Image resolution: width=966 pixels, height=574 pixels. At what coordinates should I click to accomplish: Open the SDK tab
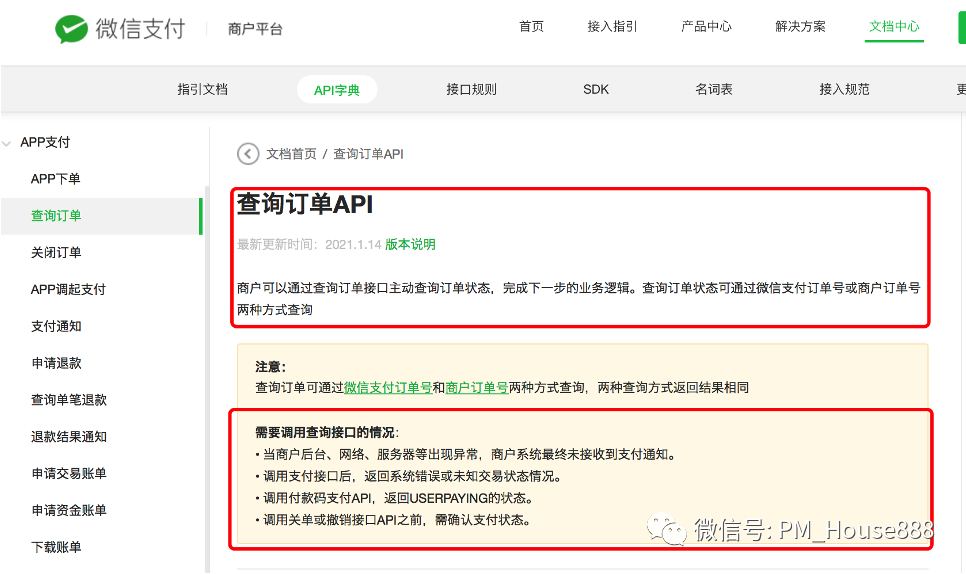(596, 89)
